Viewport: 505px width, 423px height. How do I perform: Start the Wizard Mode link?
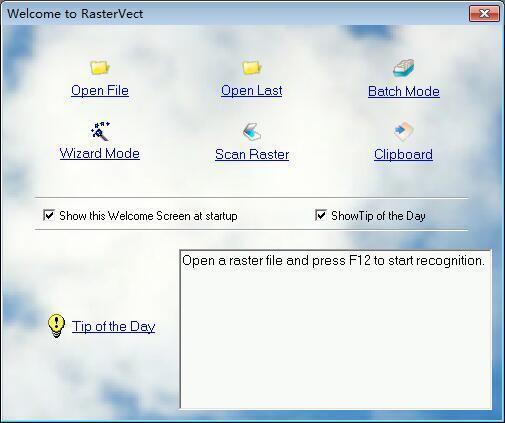pos(100,154)
